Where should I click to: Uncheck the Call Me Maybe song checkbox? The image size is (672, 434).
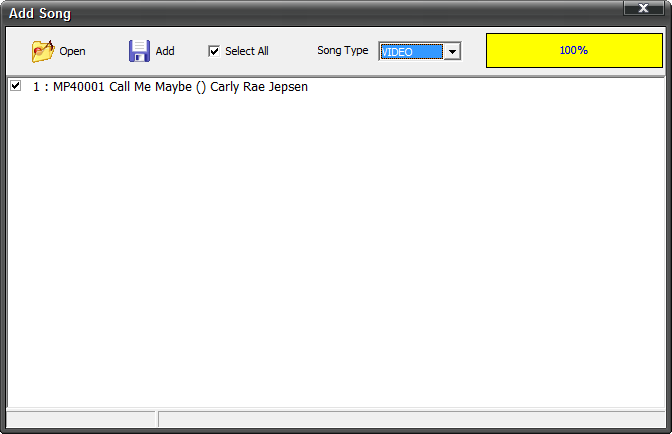[x=15, y=86]
